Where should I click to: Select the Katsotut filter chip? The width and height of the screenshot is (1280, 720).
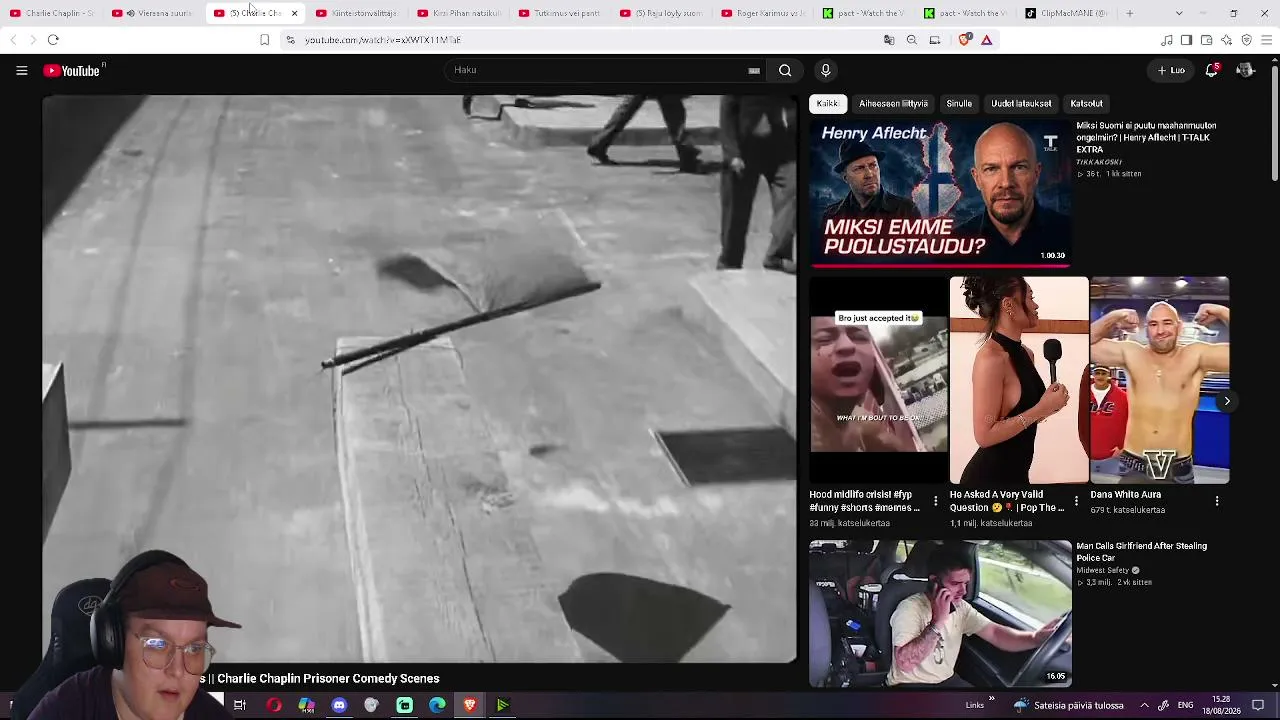[x=1086, y=104]
